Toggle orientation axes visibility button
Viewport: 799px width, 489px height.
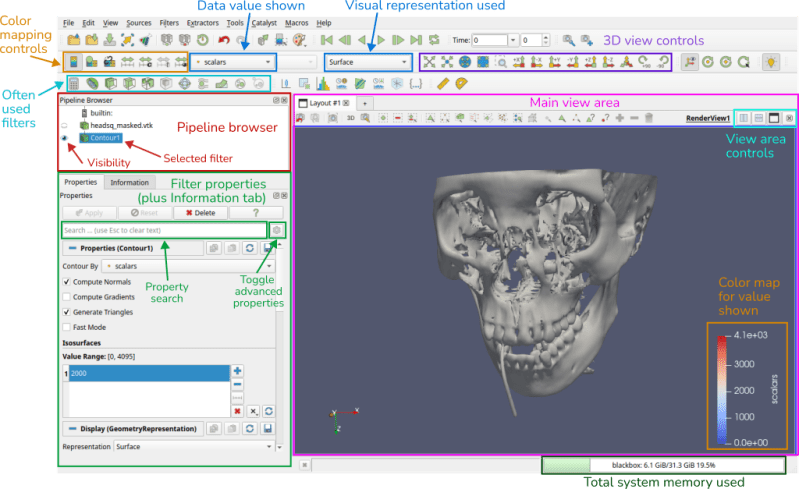point(689,62)
